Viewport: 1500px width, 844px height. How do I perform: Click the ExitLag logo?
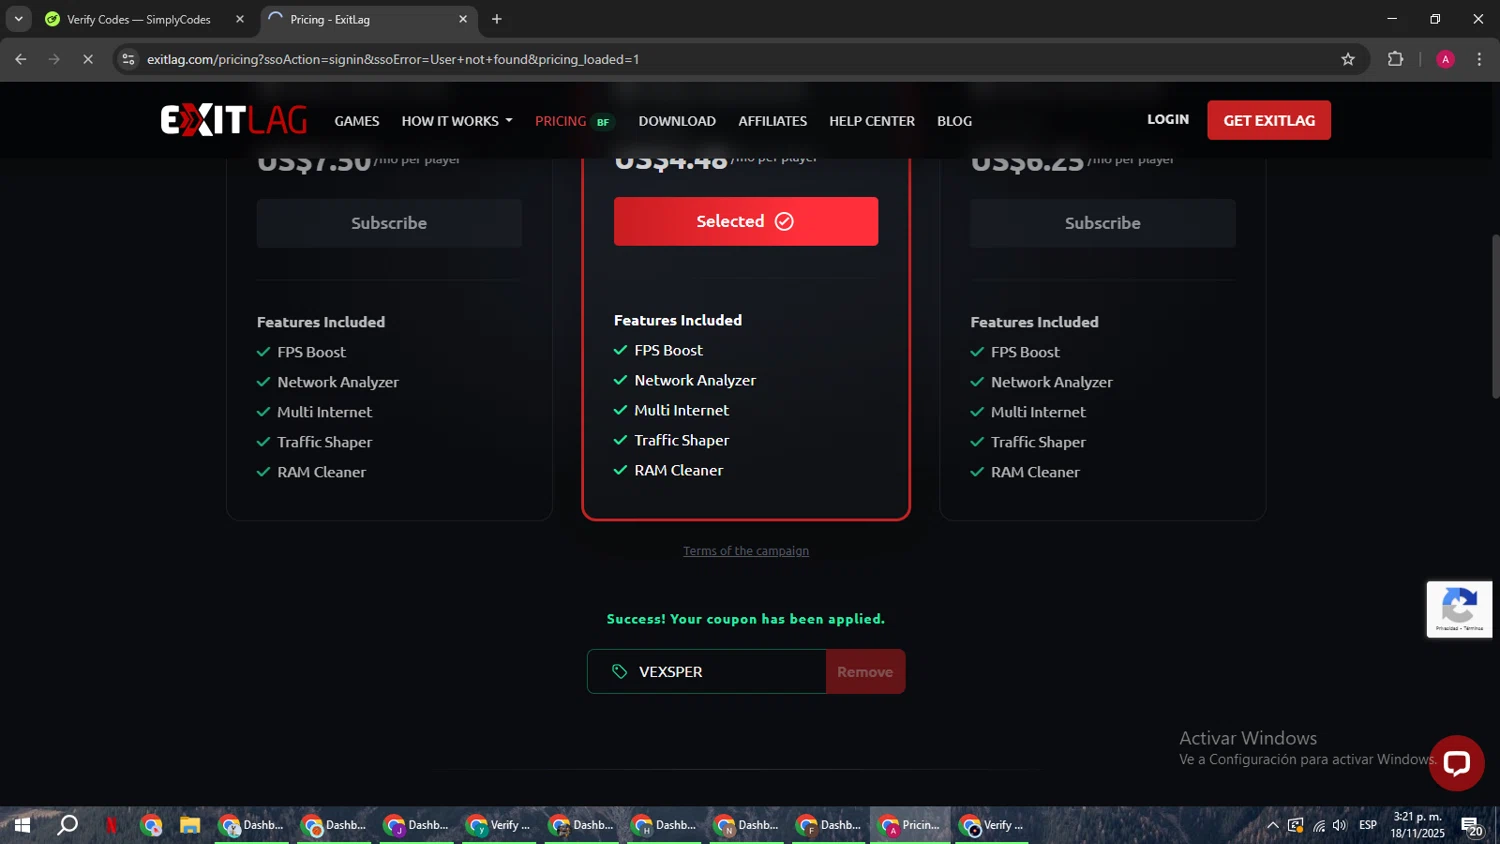(x=234, y=120)
